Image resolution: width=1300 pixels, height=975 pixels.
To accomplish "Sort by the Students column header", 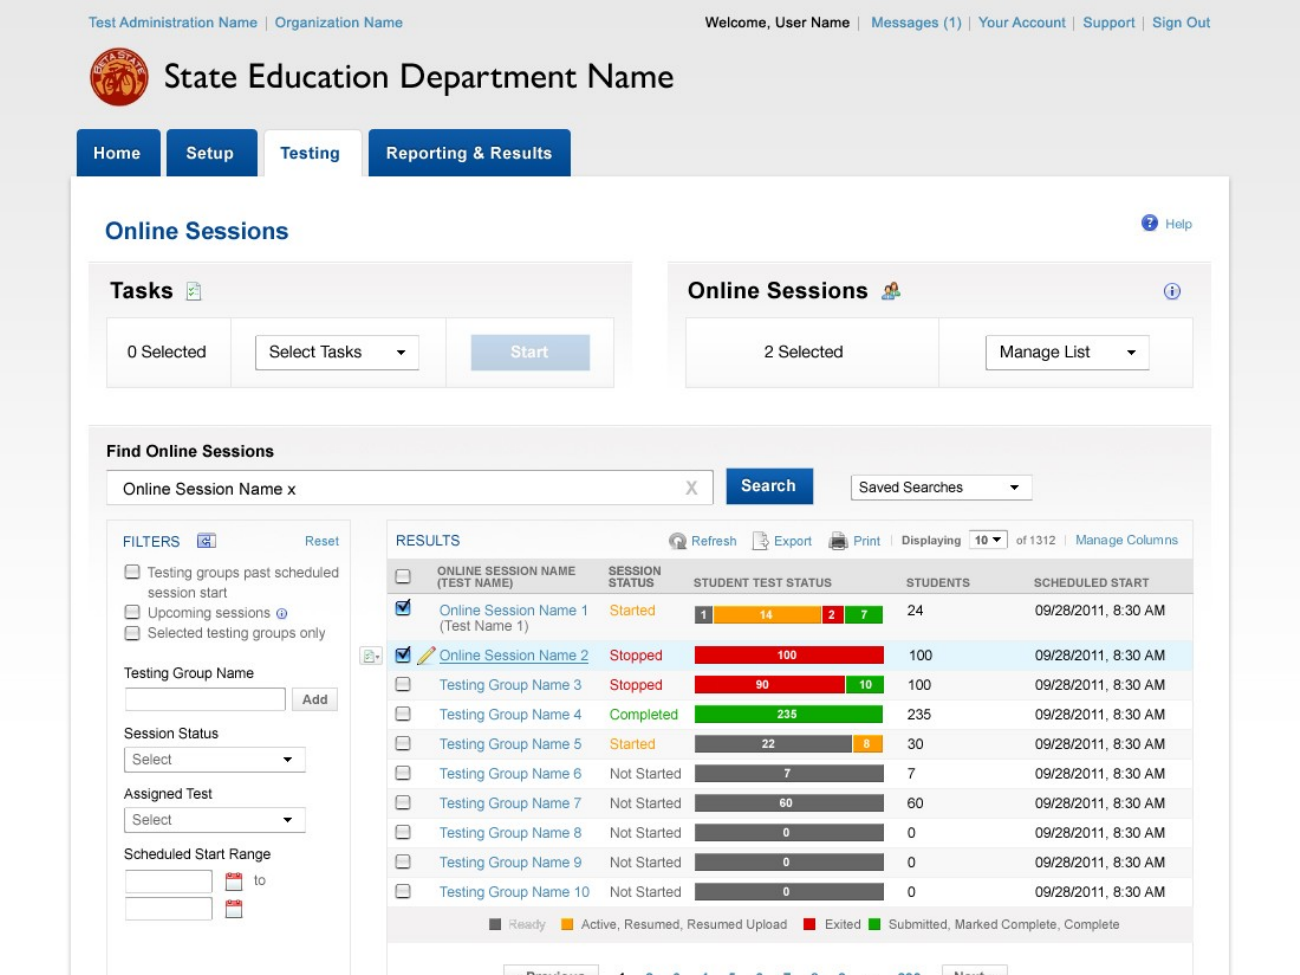I will click(x=938, y=582).
